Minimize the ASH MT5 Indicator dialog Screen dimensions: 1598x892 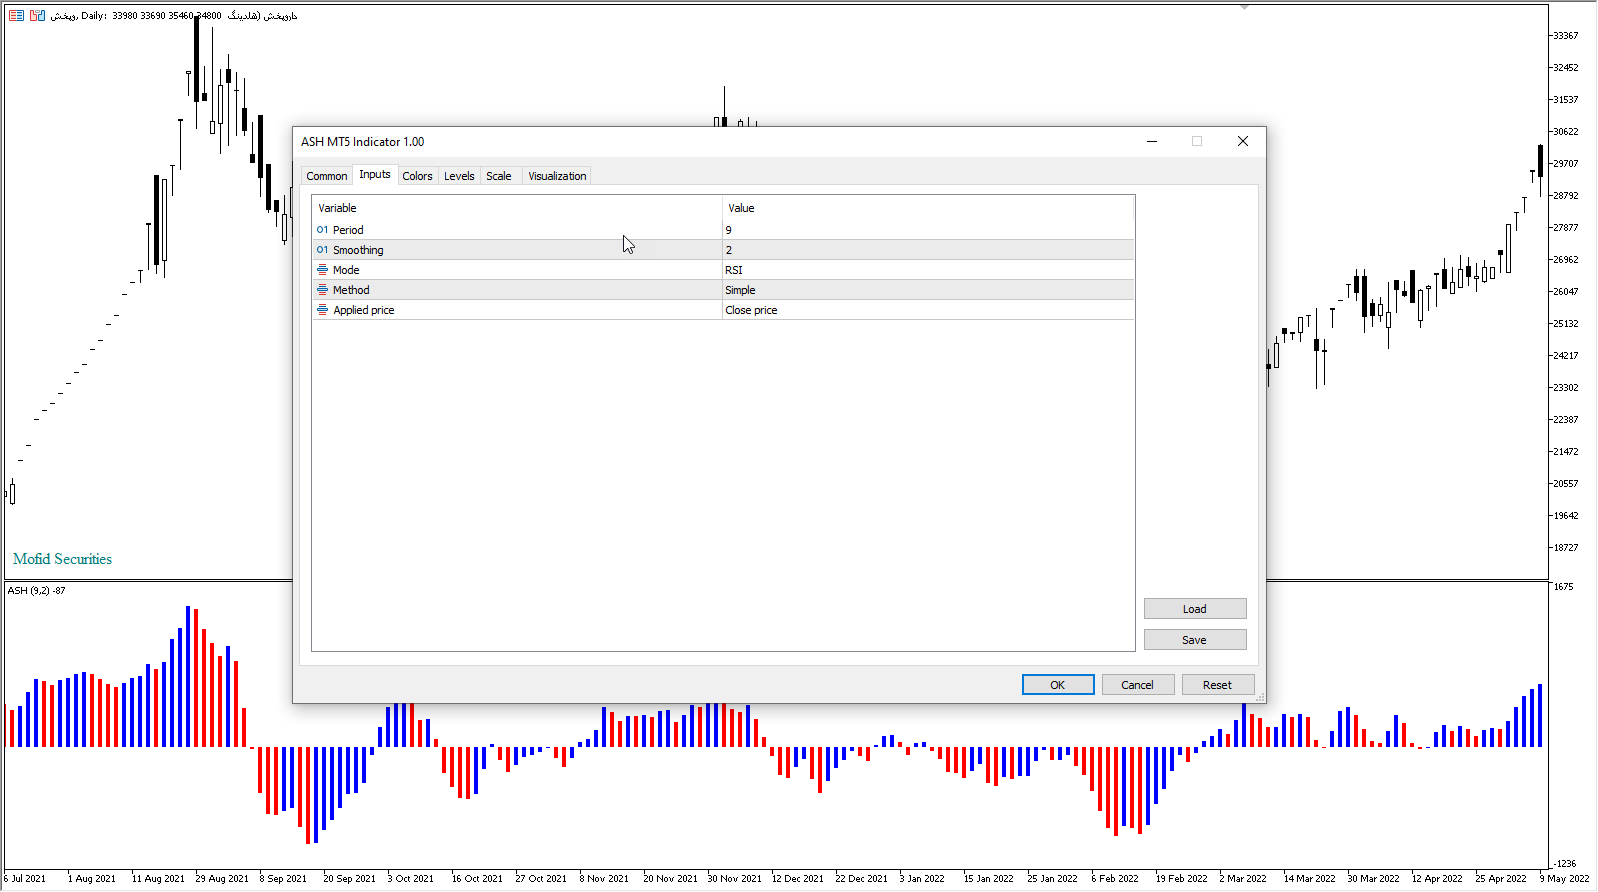point(1152,141)
